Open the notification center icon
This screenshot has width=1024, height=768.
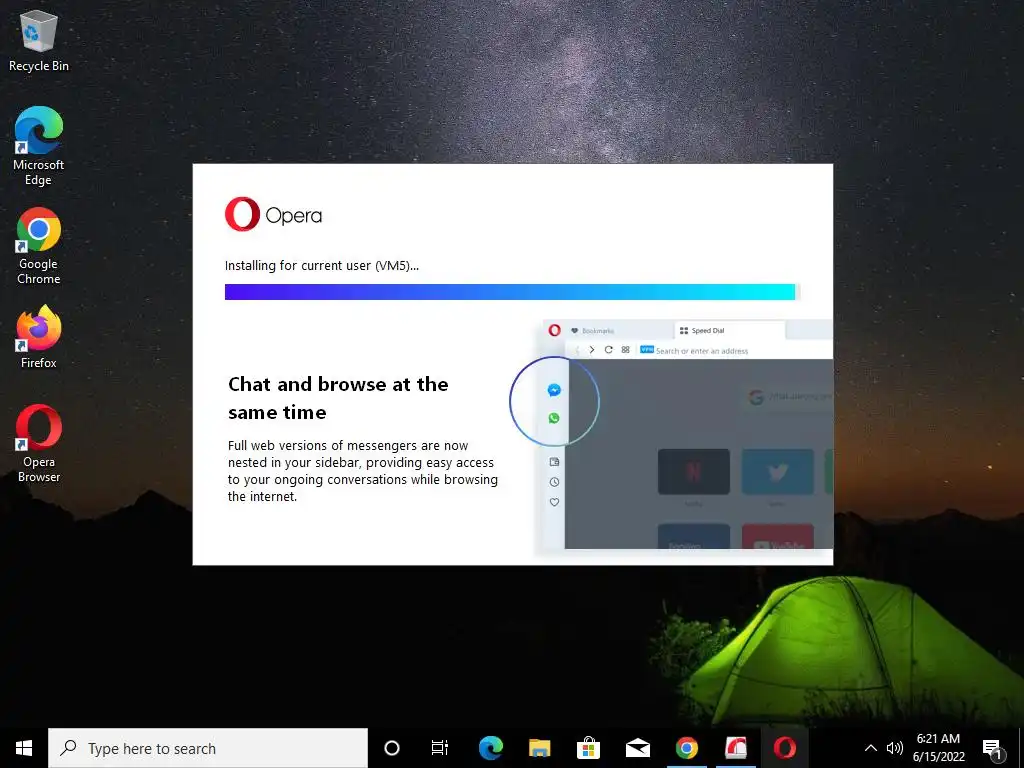pyautogui.click(x=992, y=749)
